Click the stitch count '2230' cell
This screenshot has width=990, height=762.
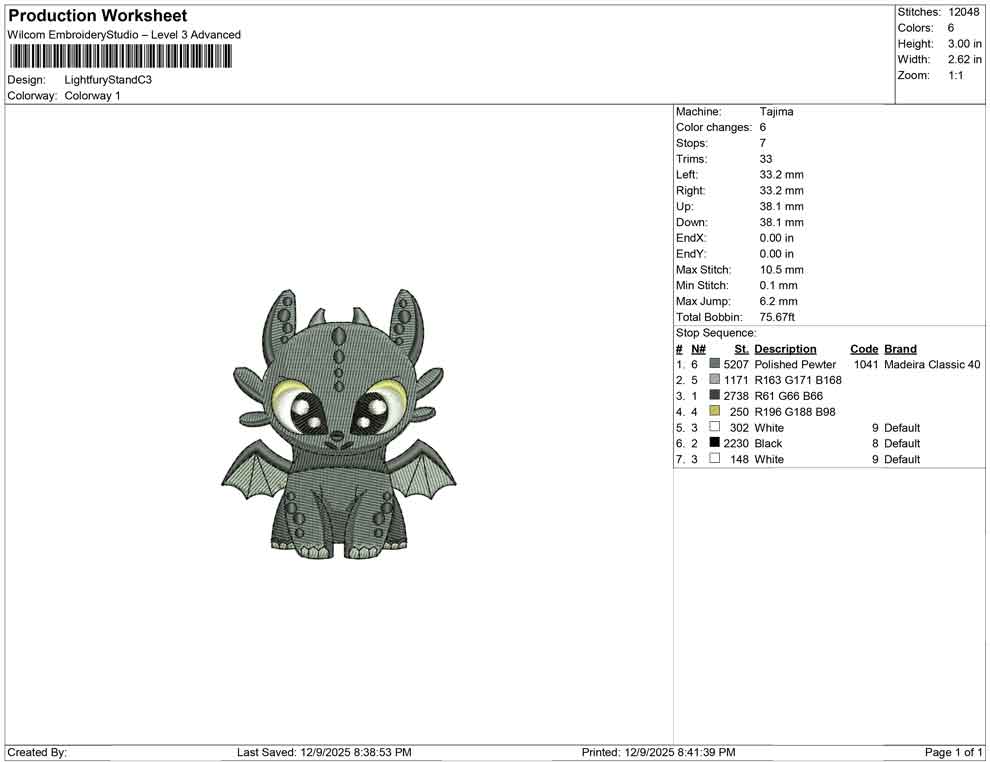tap(736, 443)
